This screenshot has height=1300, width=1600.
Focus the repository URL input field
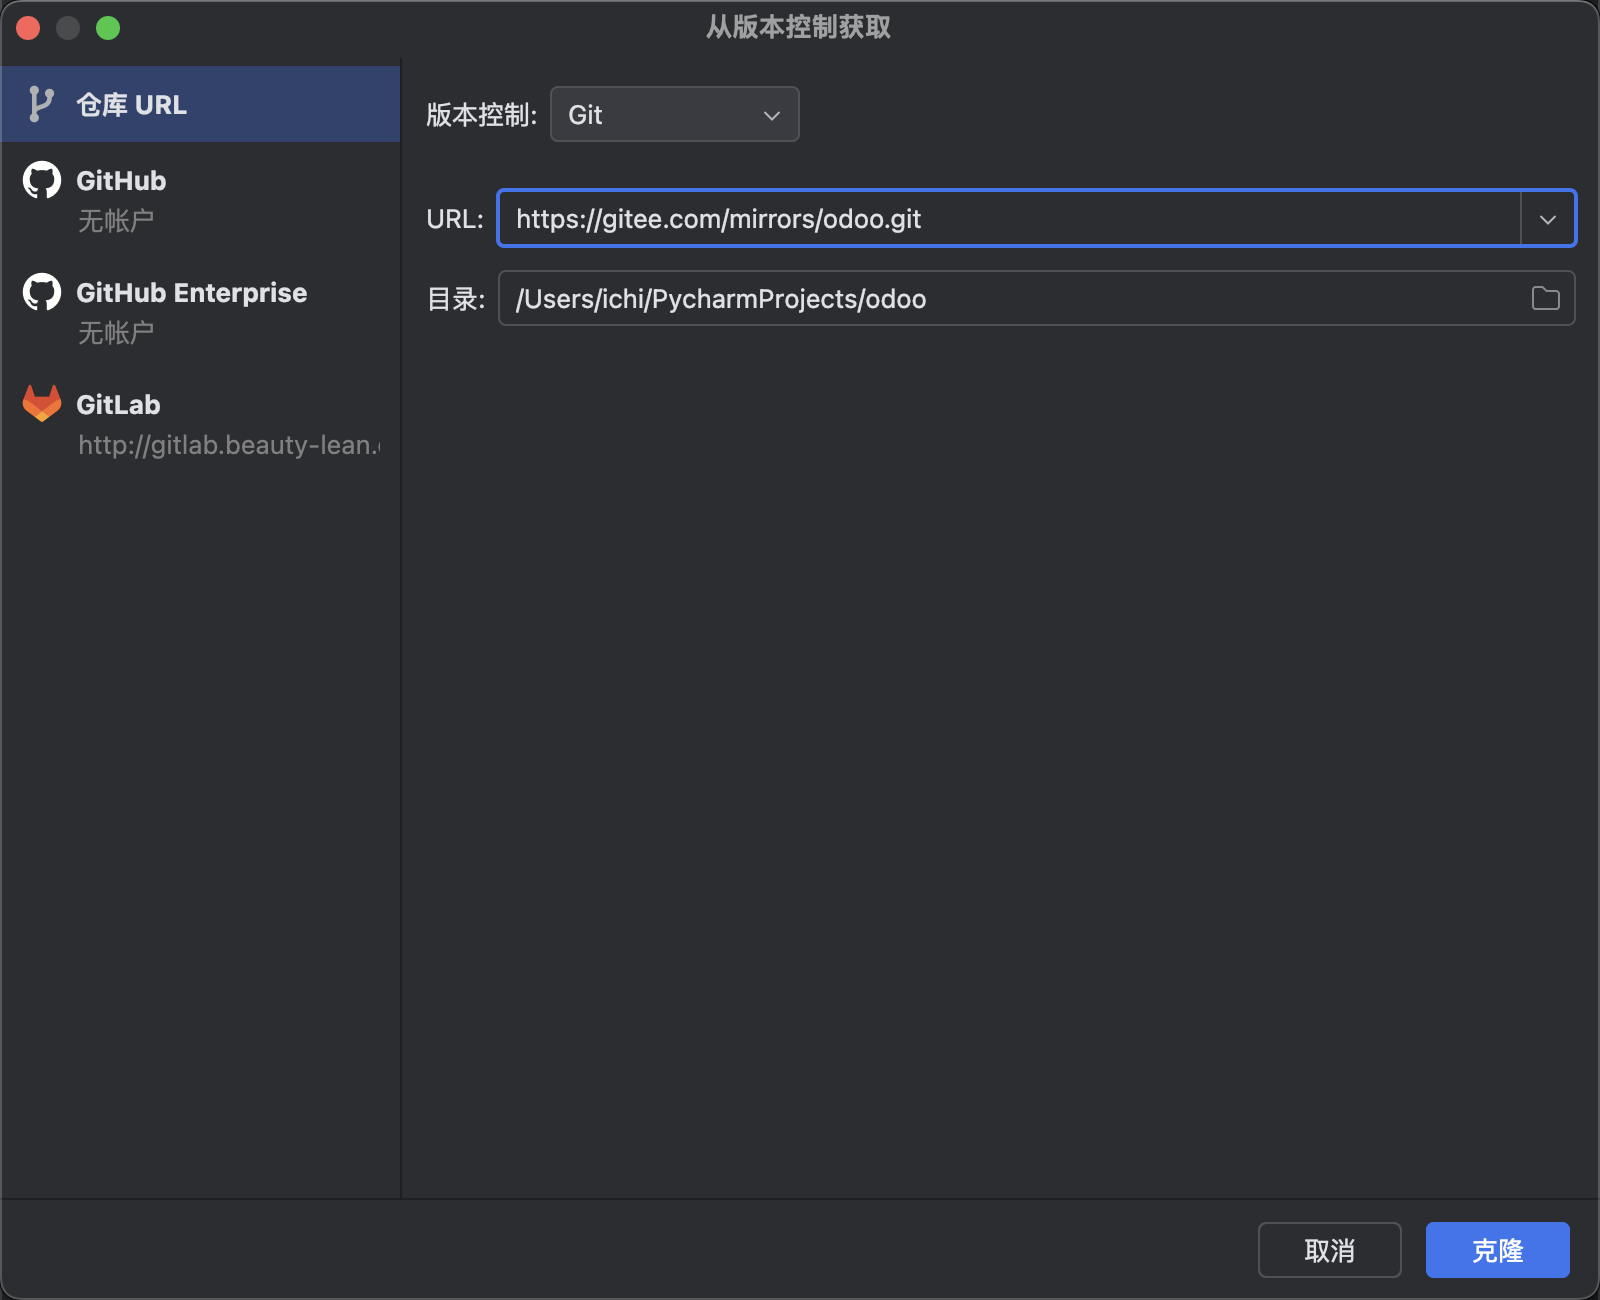click(1010, 219)
